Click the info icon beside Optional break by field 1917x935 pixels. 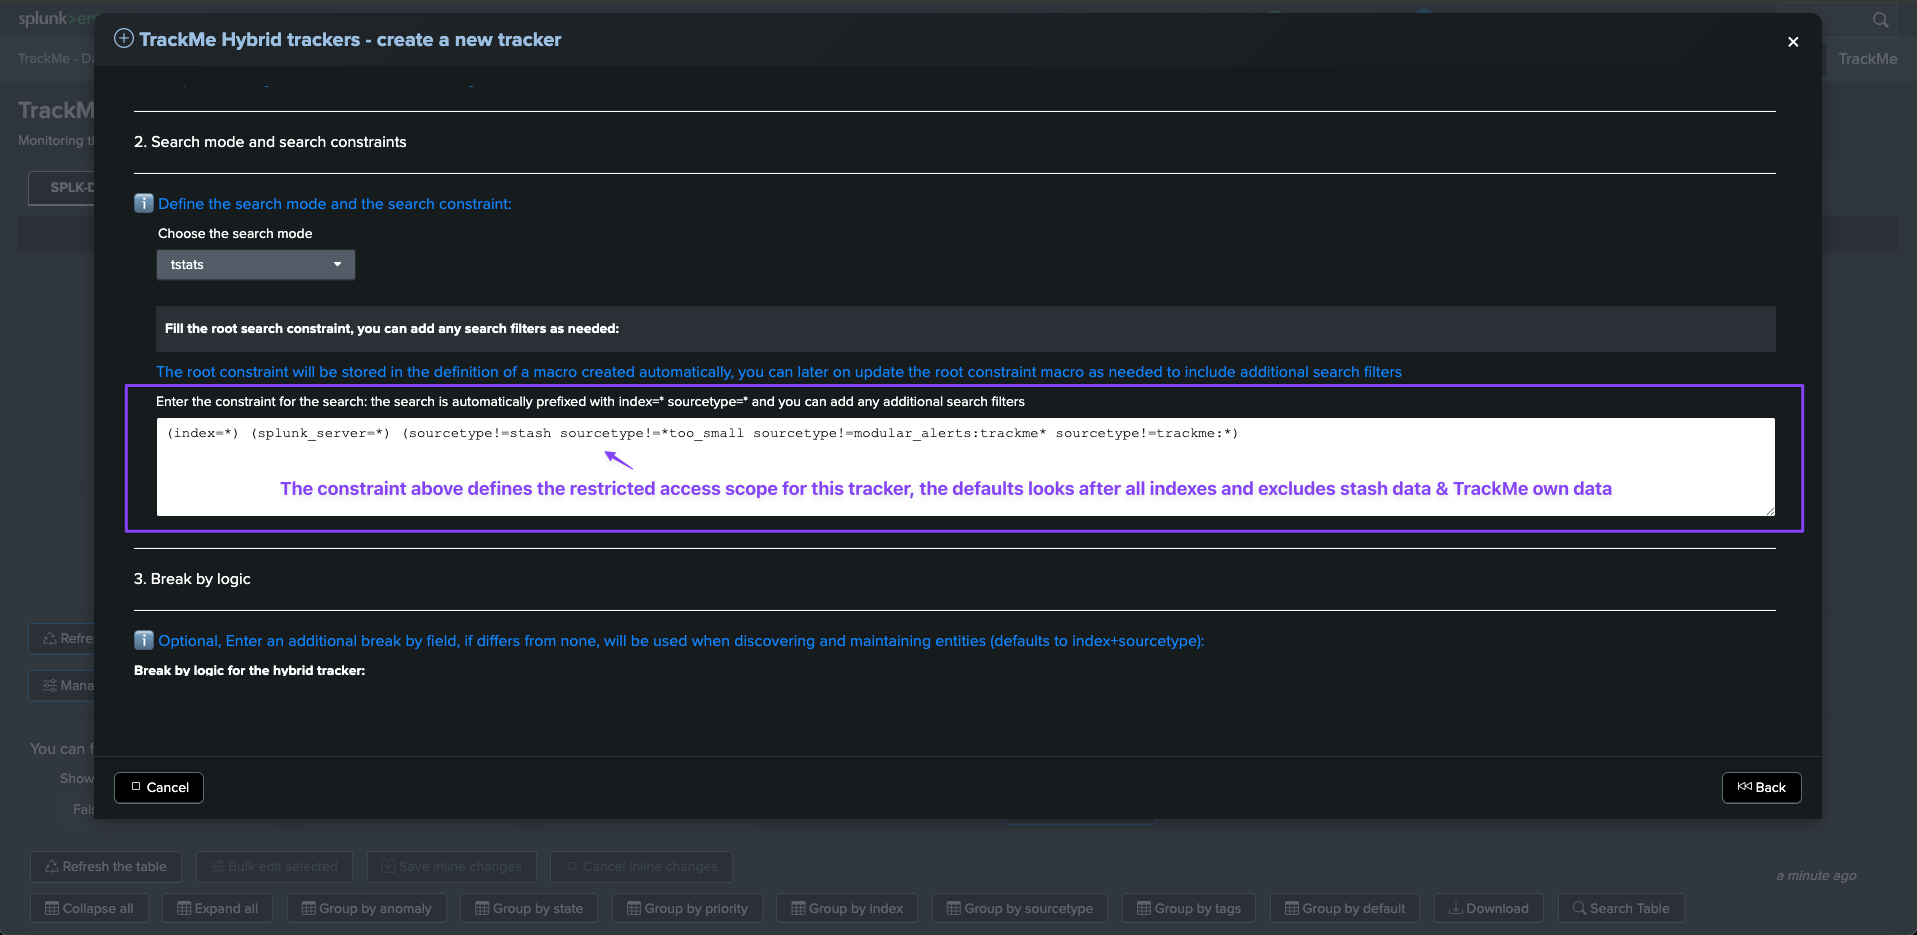(x=144, y=641)
